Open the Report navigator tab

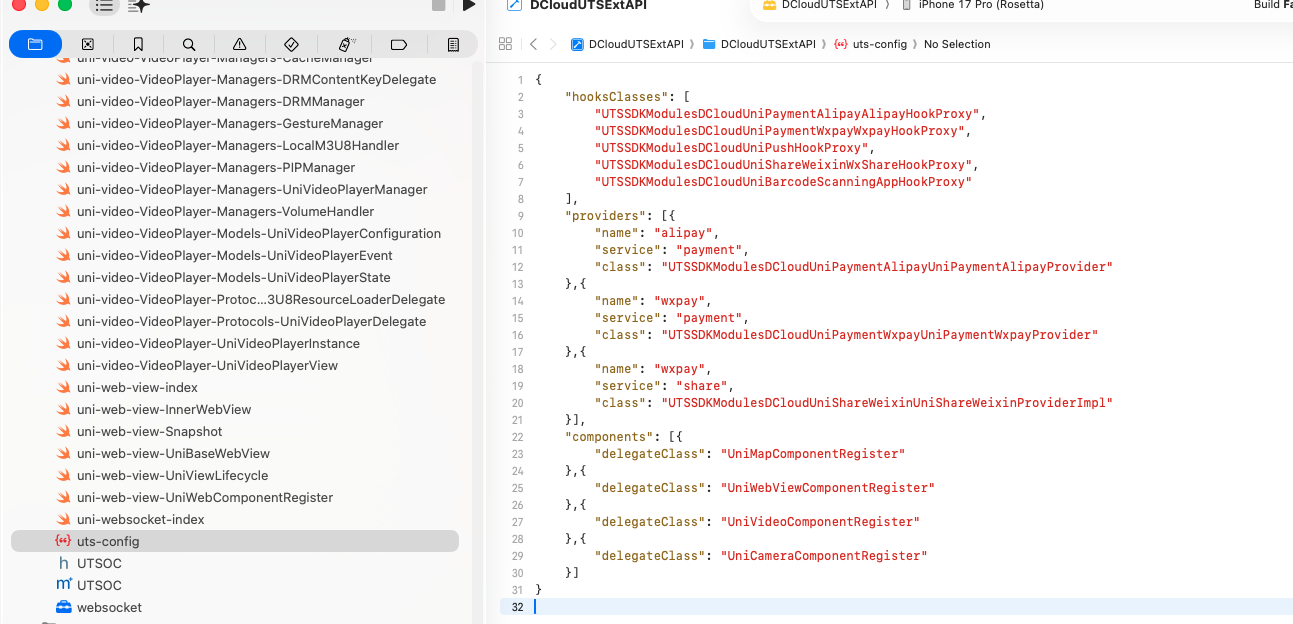click(453, 44)
